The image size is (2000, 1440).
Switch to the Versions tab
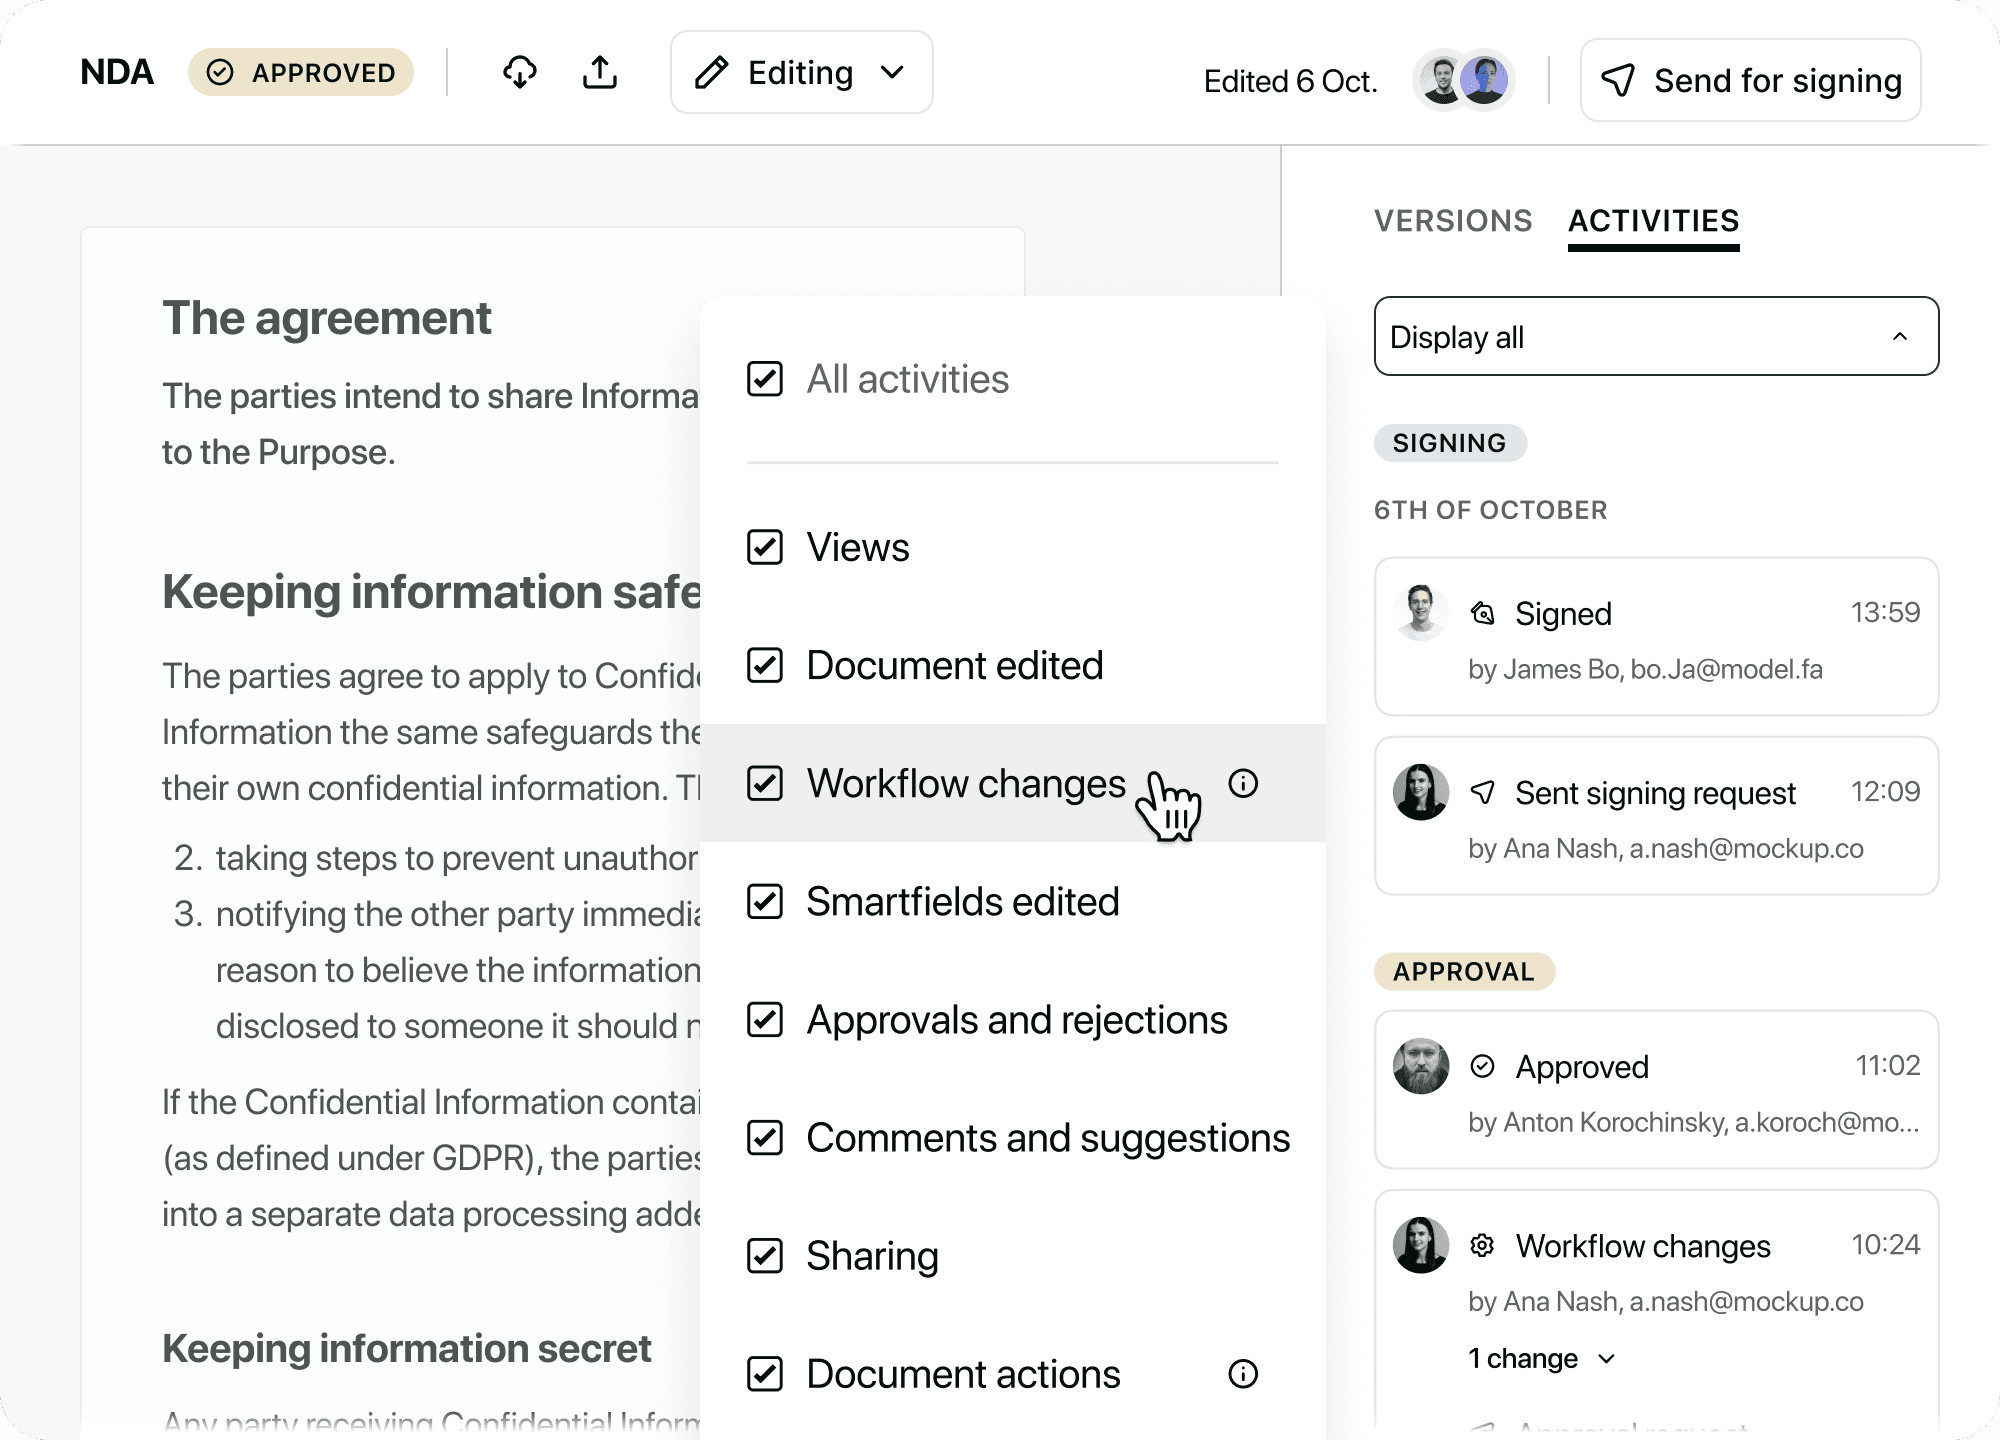pyautogui.click(x=1452, y=221)
